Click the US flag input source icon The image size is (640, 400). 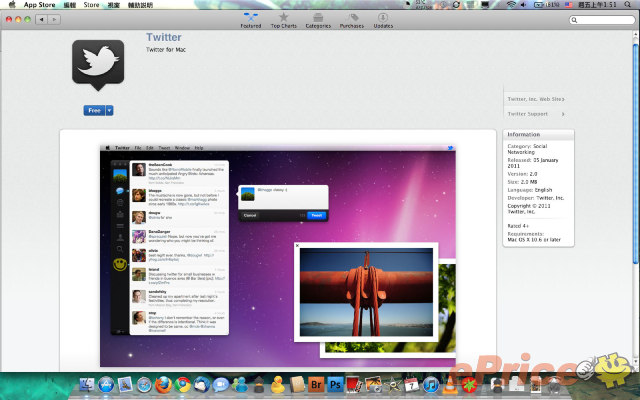[x=568, y=4]
